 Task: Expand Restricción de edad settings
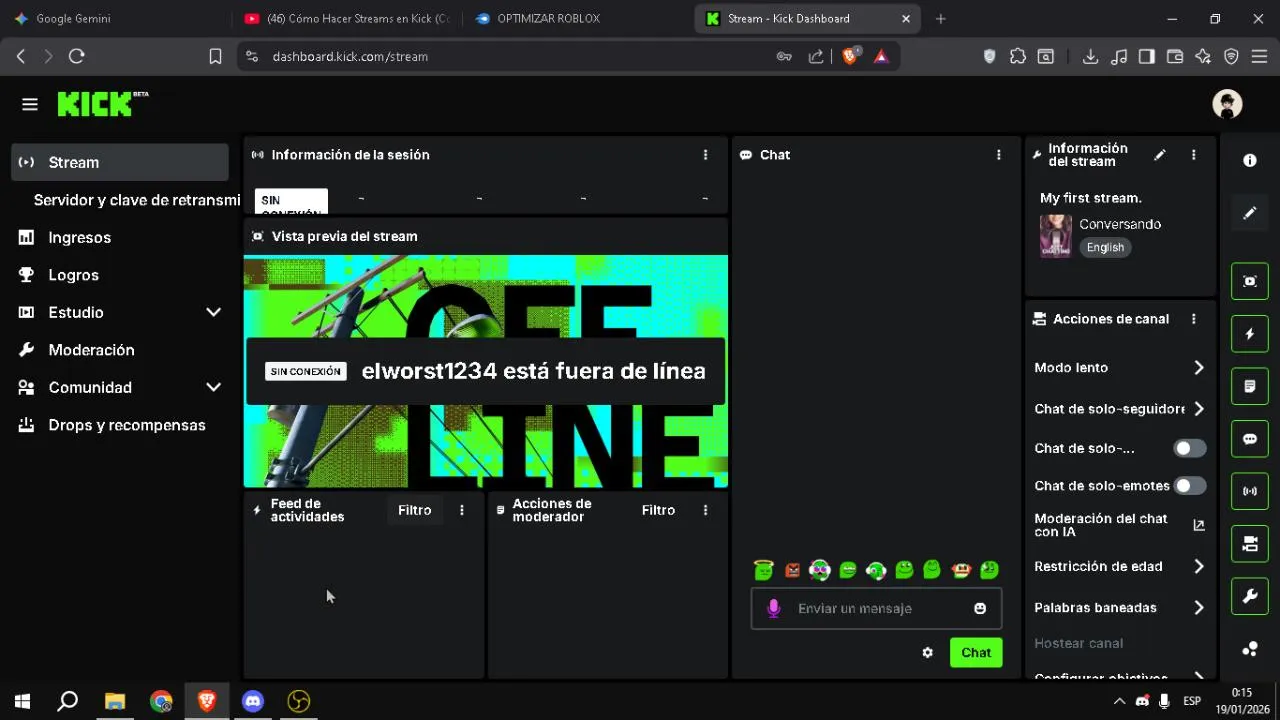tap(1198, 567)
